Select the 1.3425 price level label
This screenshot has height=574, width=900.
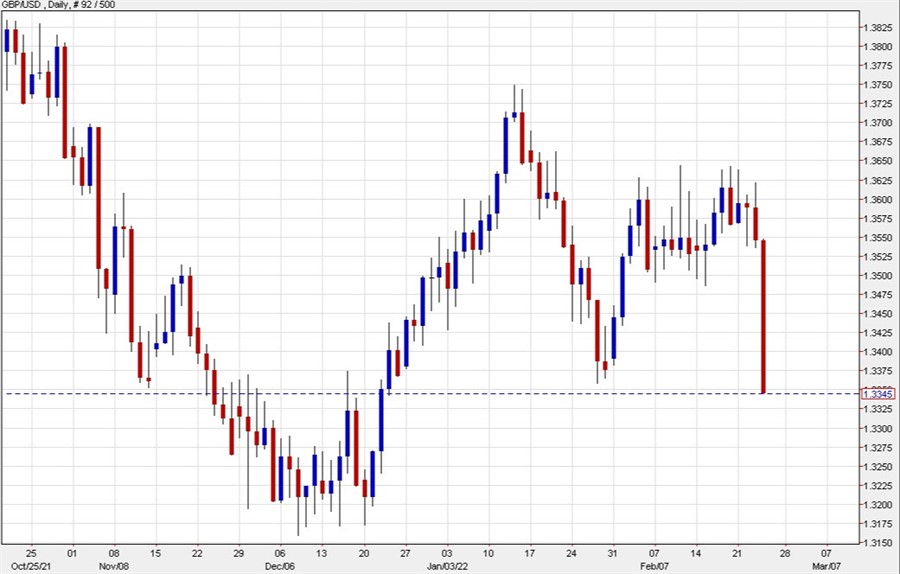tap(878, 333)
